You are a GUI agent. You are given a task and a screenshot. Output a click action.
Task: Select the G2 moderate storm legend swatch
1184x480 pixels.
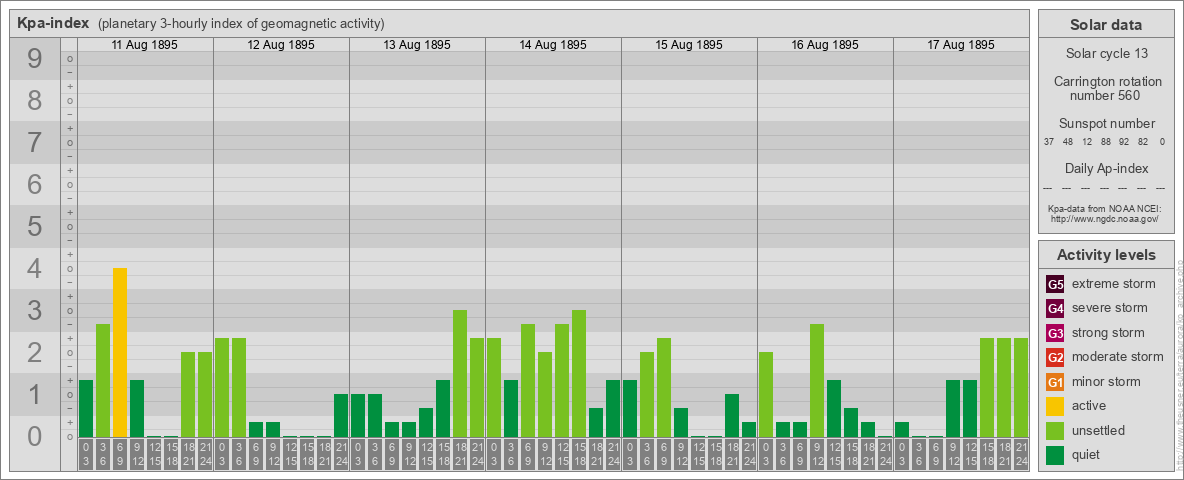(1055, 357)
